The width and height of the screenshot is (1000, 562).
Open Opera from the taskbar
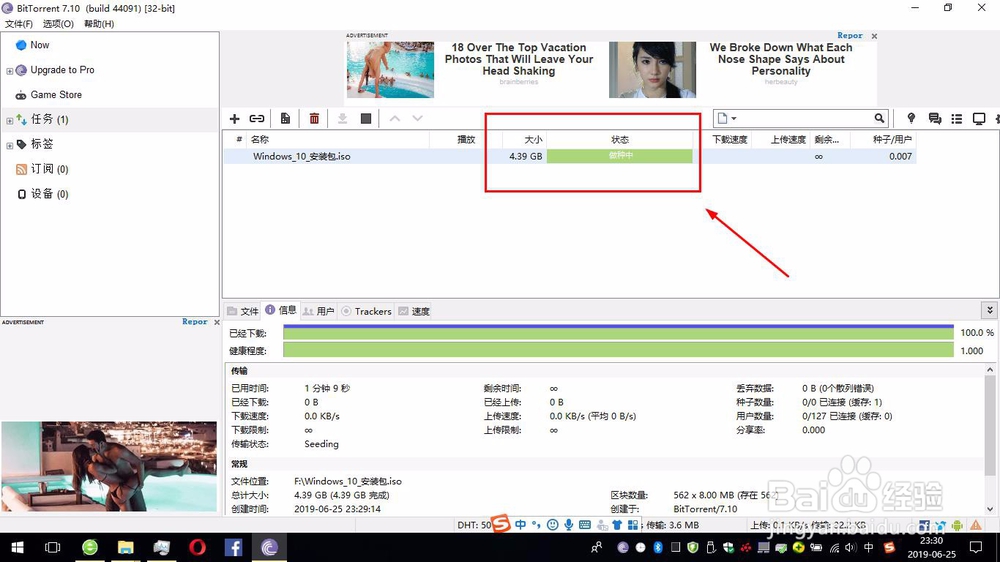coord(197,547)
